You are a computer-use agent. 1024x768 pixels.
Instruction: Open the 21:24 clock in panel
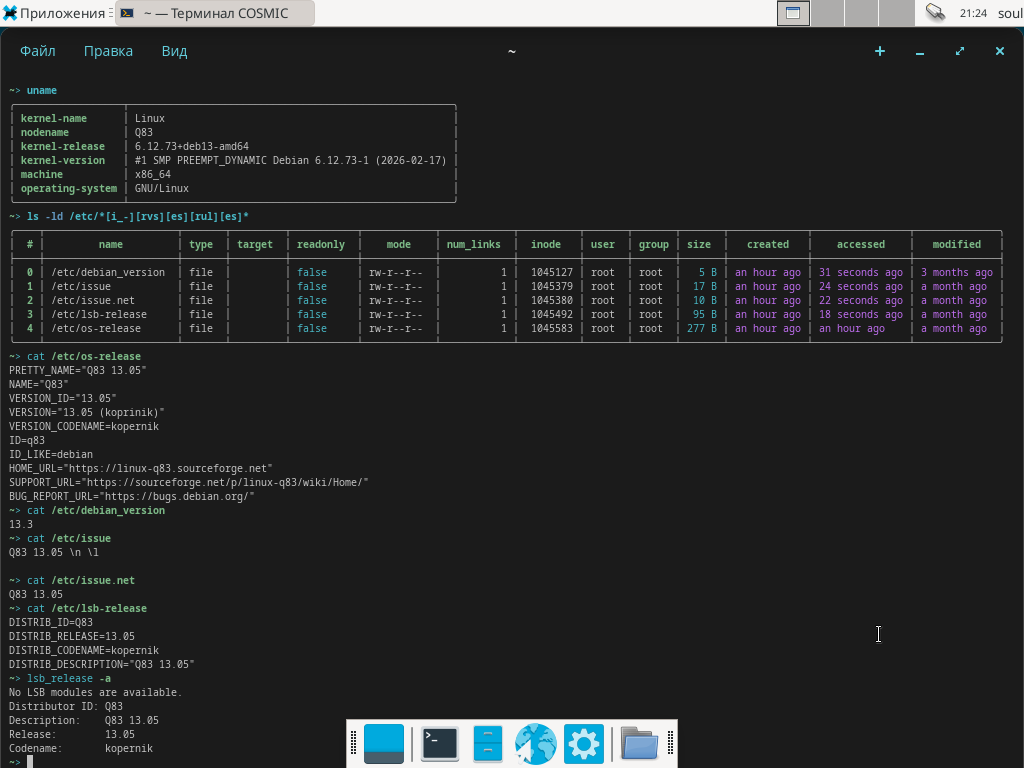click(x=973, y=13)
